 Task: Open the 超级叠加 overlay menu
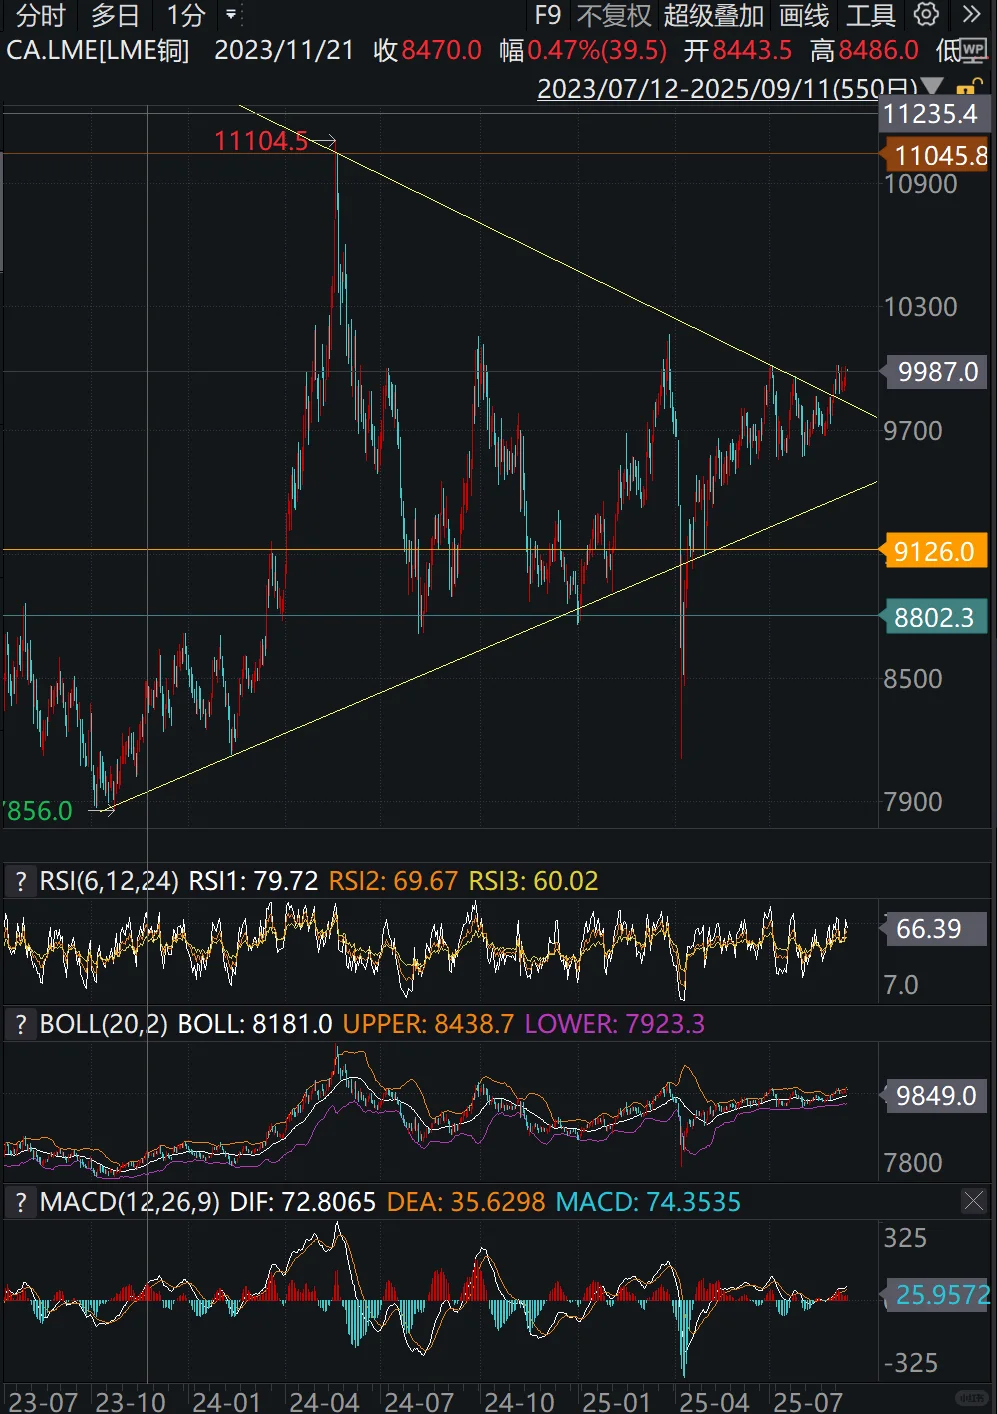(713, 15)
